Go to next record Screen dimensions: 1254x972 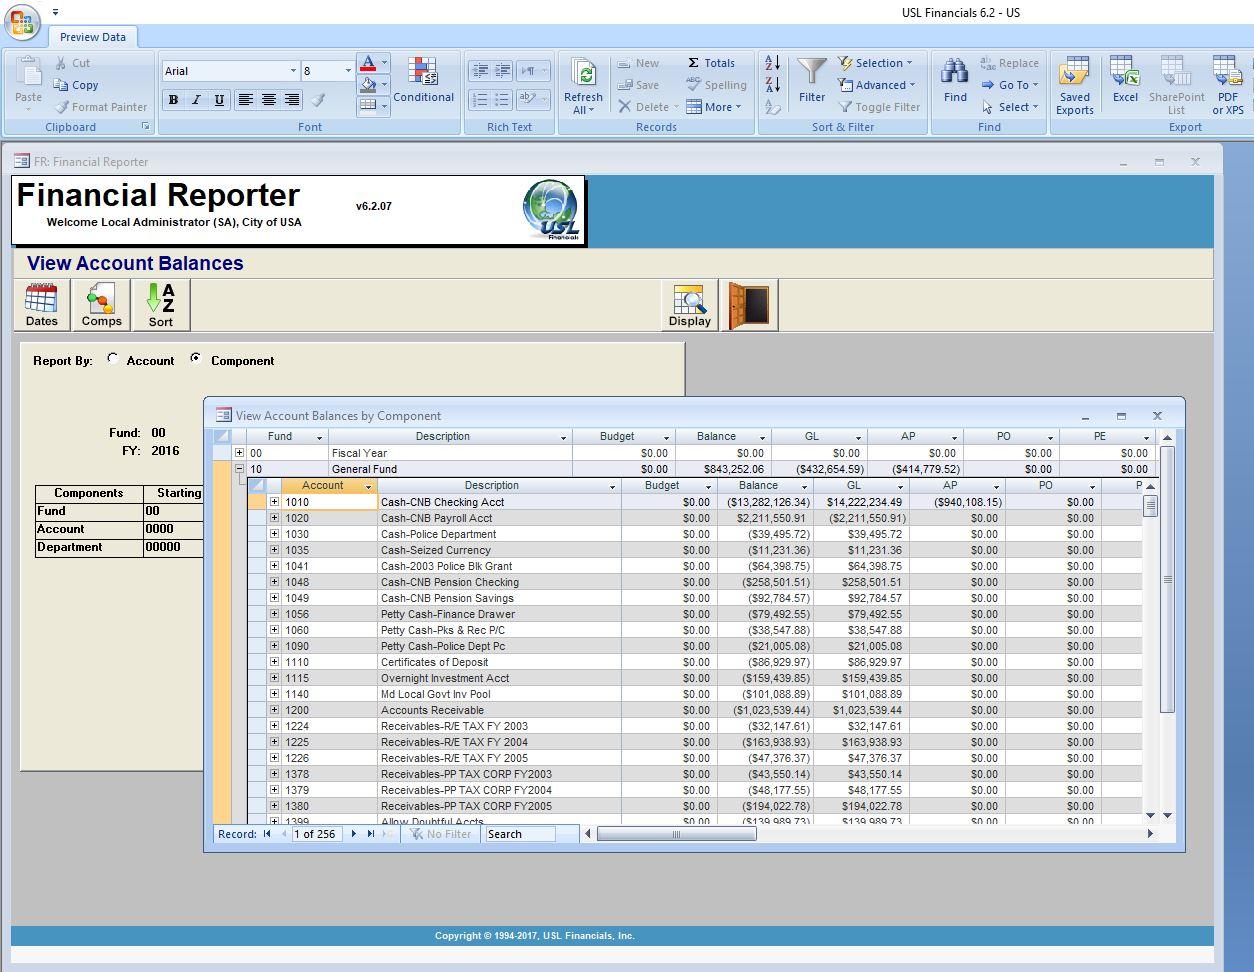point(353,834)
